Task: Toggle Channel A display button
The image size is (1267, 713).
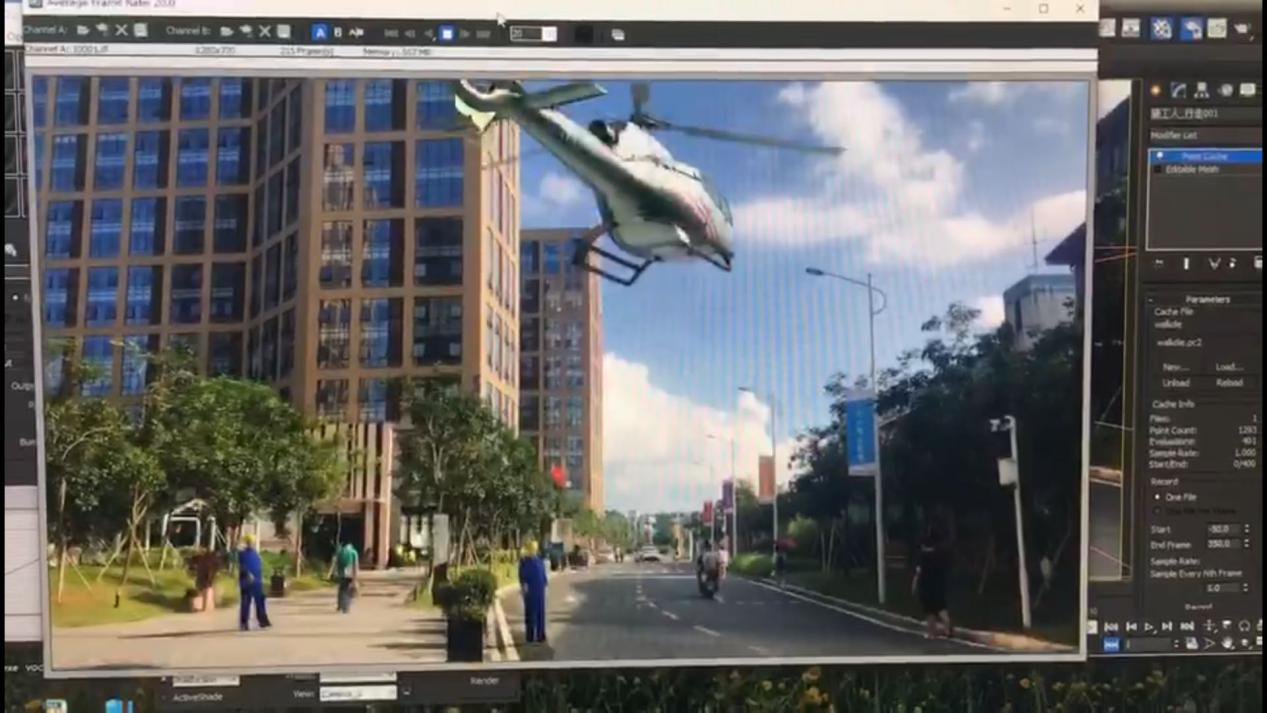Action: click(319, 33)
